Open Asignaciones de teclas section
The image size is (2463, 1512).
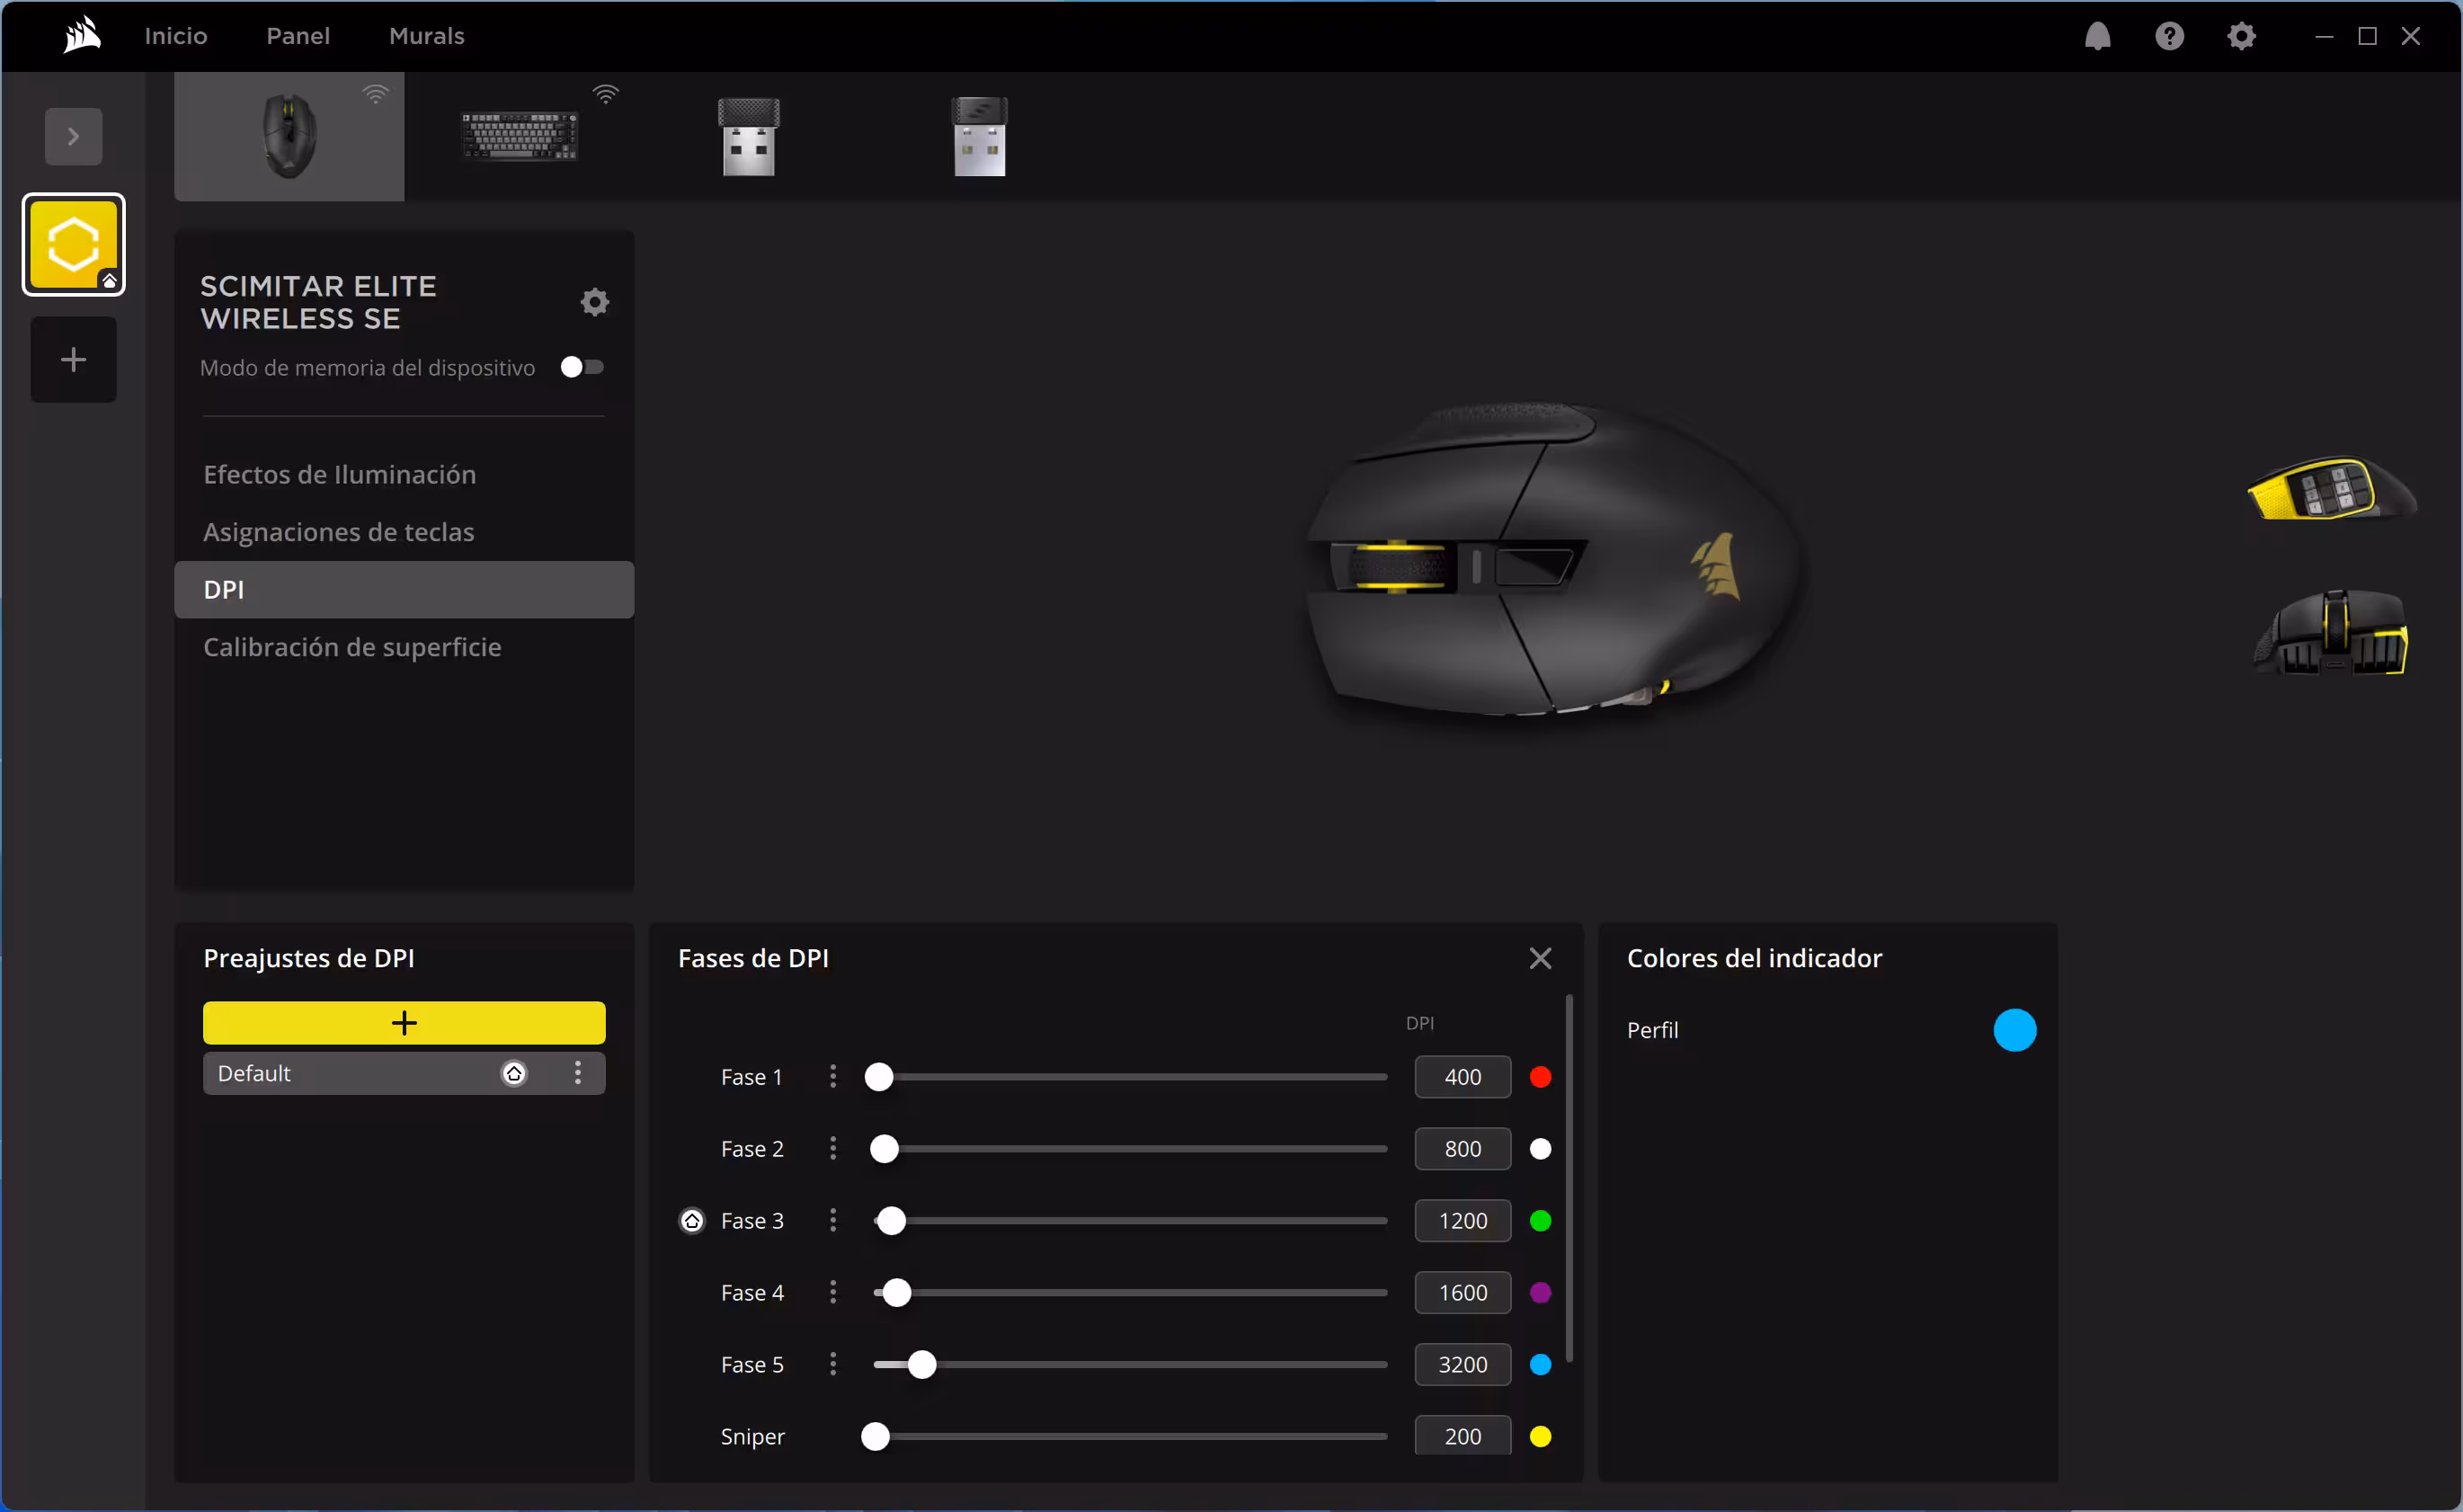click(x=339, y=532)
